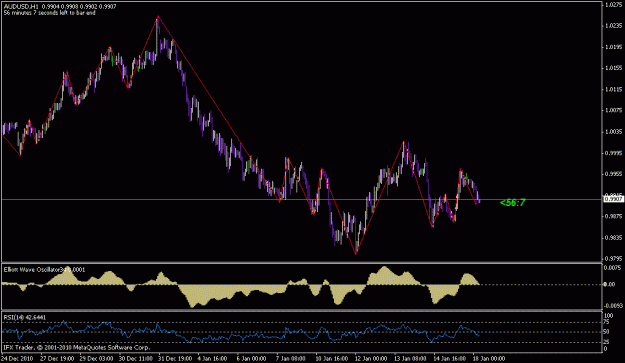
Task: Click the '10 Jan 16:00' time label
Action: tap(332, 359)
